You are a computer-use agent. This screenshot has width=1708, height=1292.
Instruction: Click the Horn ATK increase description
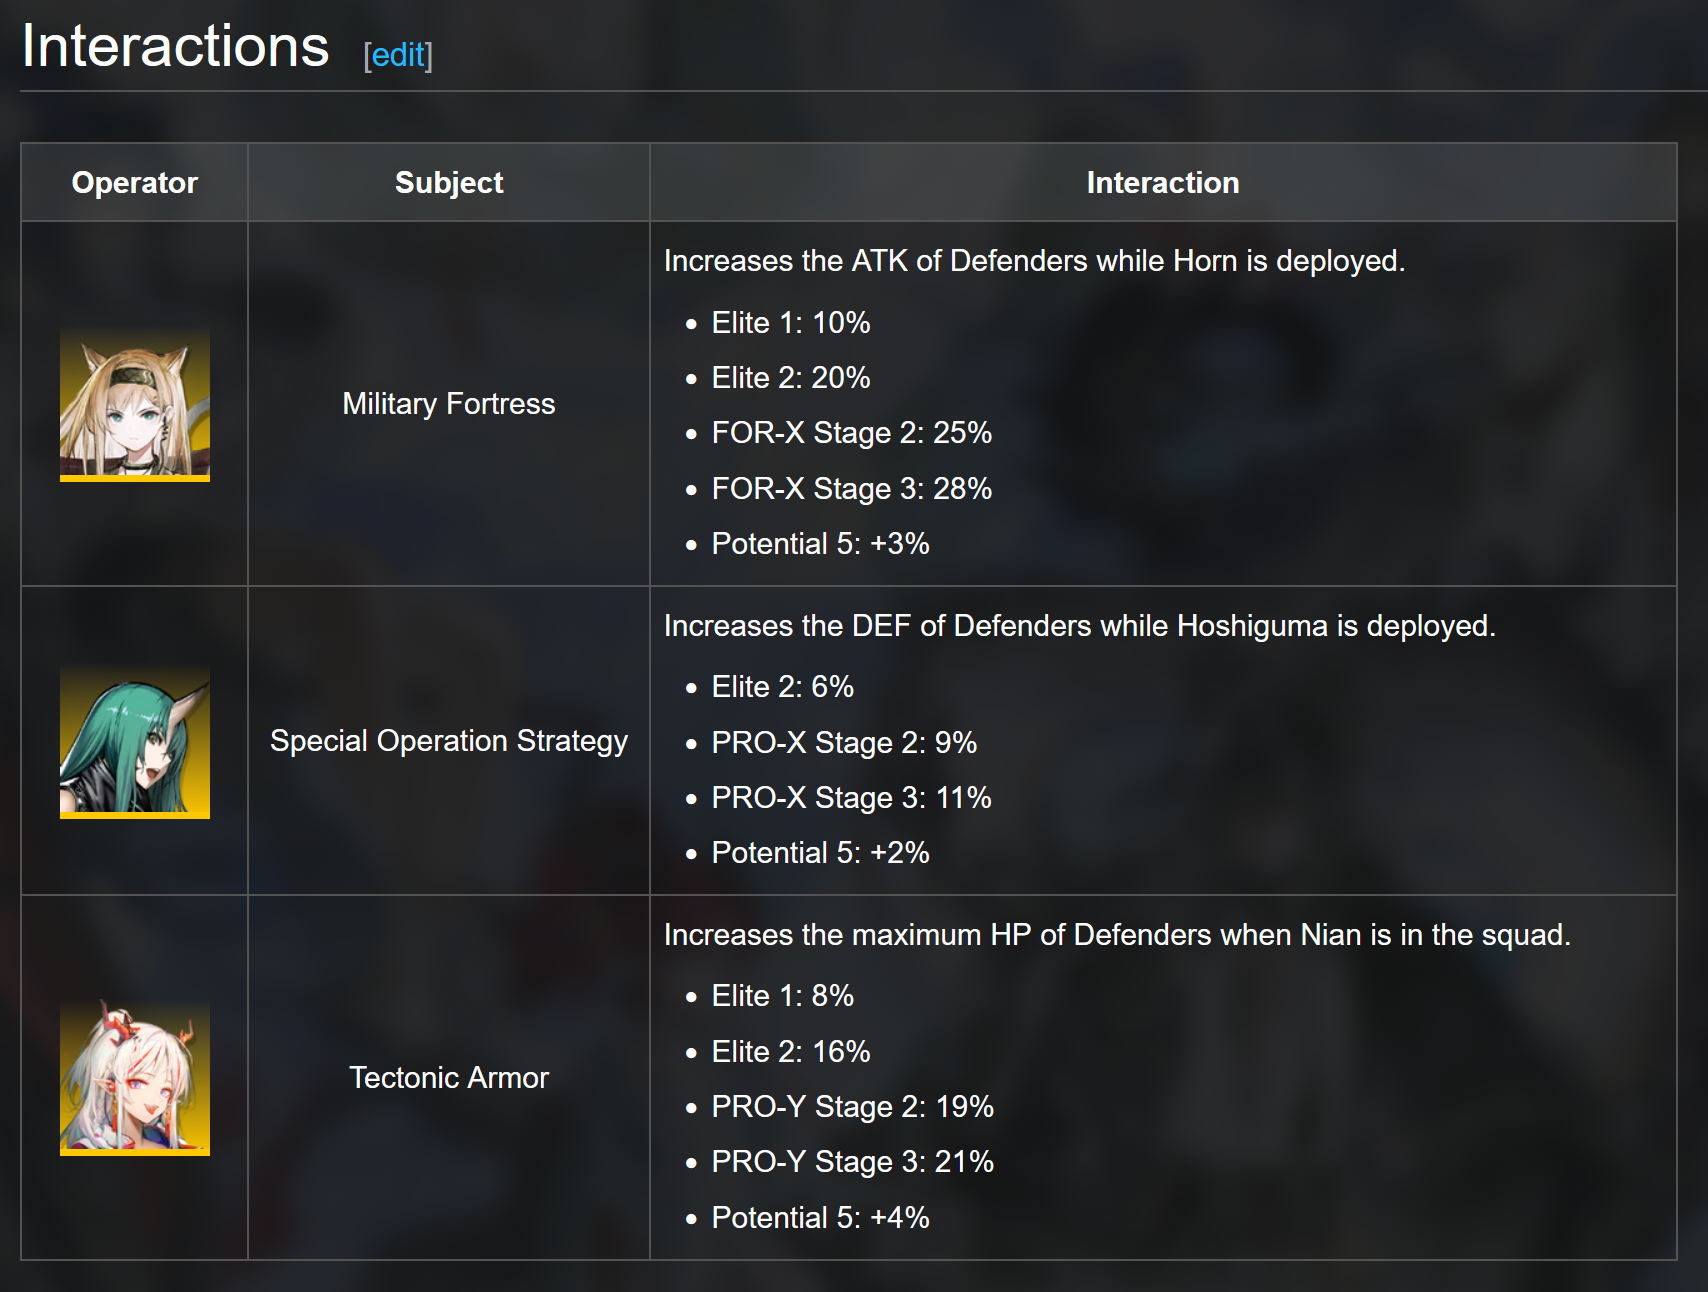coord(1035,260)
